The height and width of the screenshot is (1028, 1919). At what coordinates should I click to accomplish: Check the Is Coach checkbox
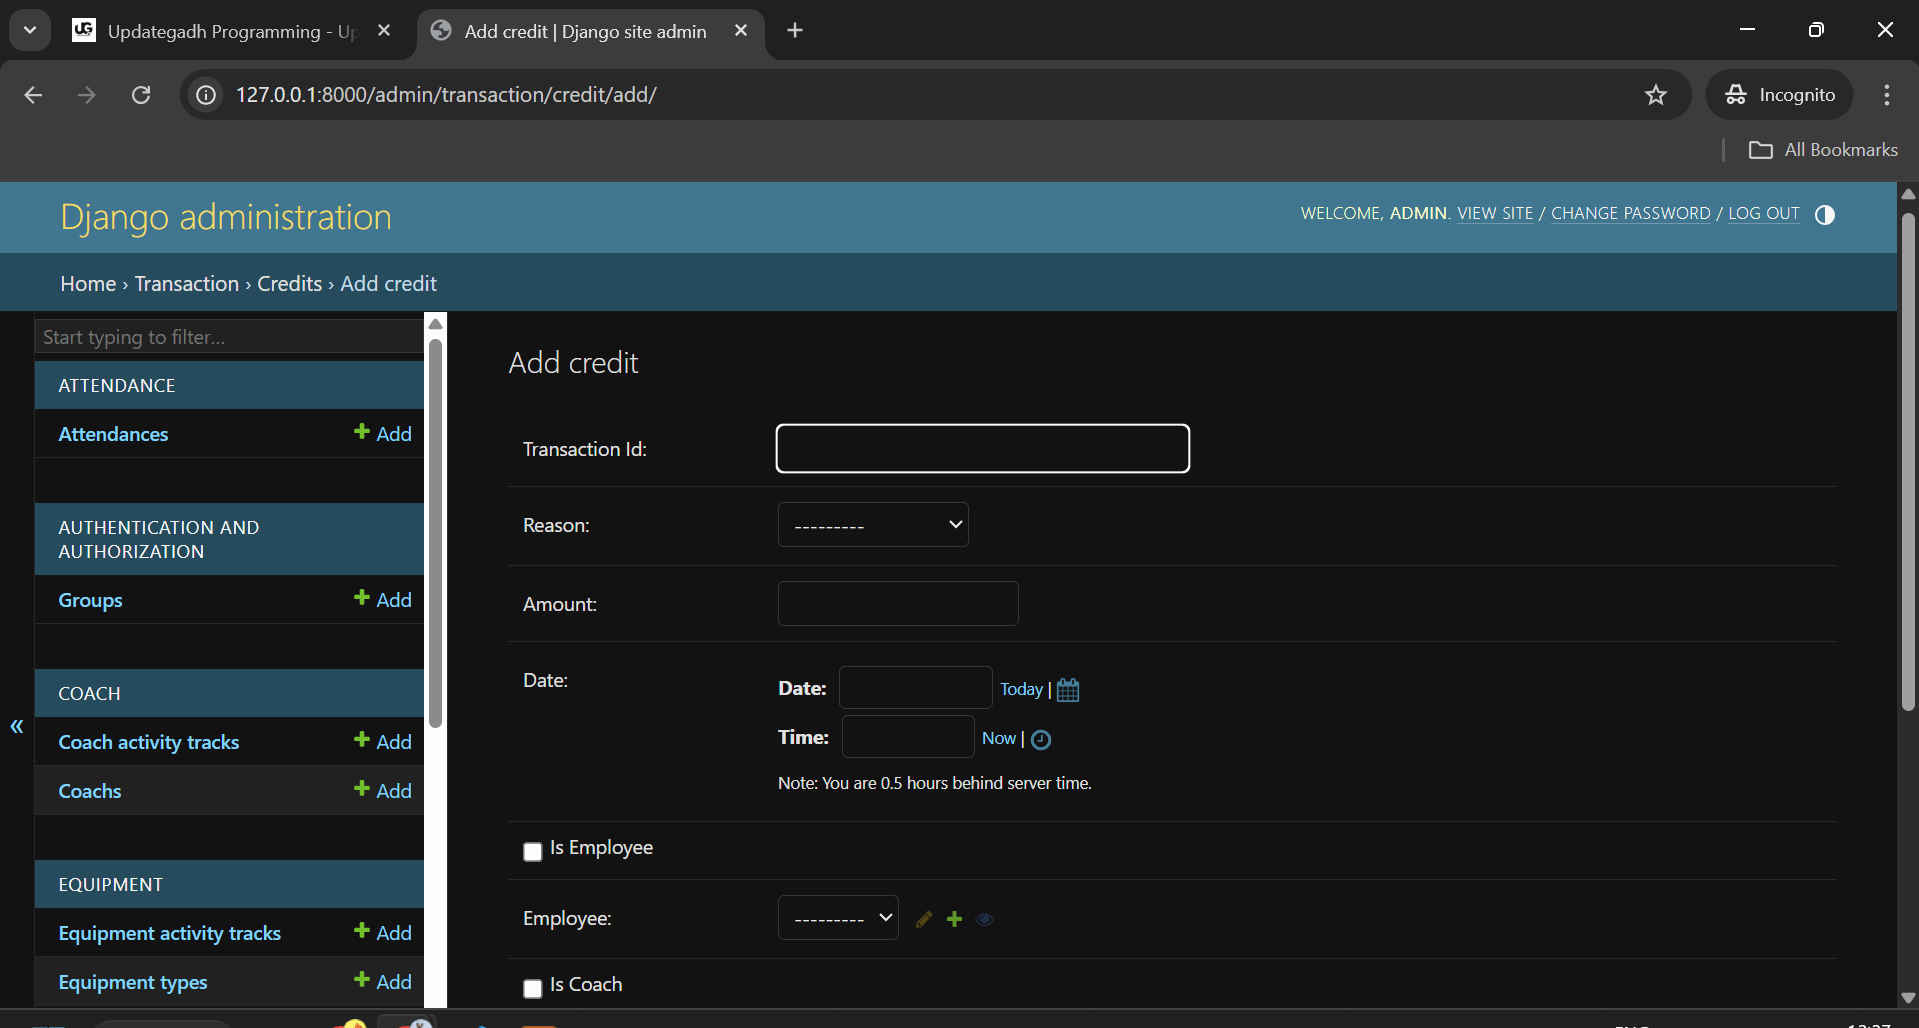click(x=532, y=988)
